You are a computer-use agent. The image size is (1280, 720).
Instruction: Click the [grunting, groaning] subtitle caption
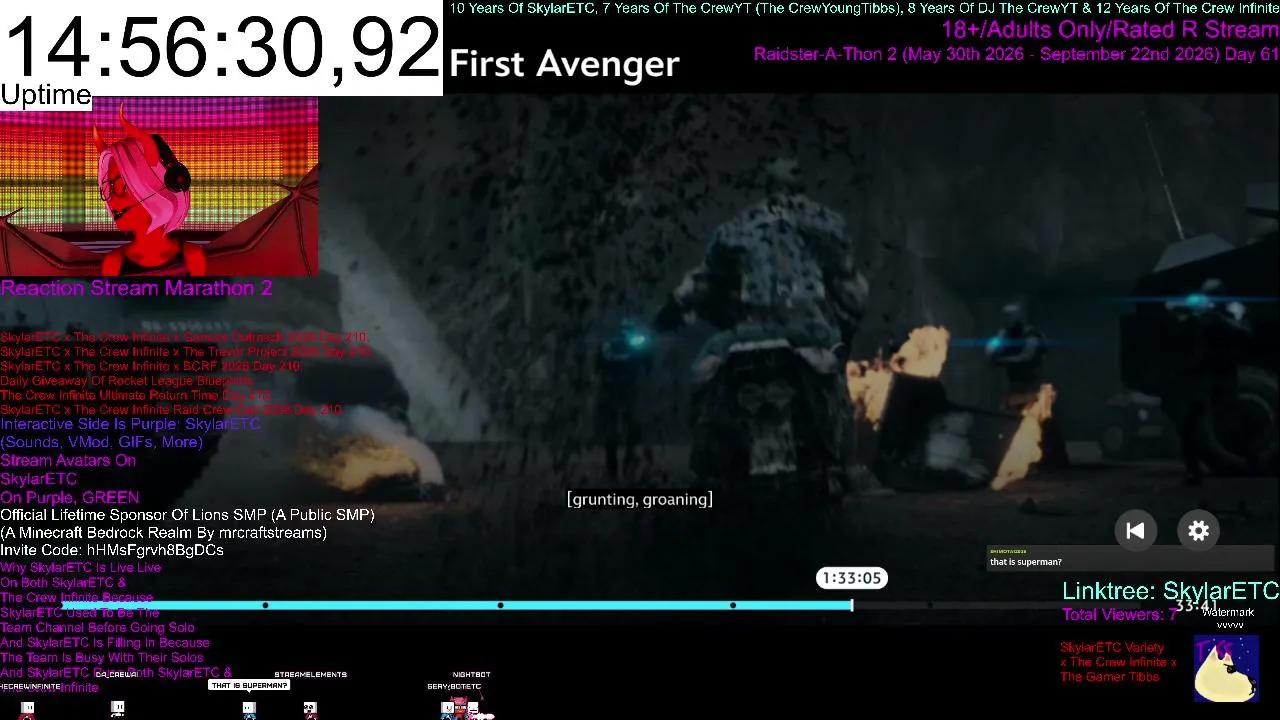tap(640, 499)
